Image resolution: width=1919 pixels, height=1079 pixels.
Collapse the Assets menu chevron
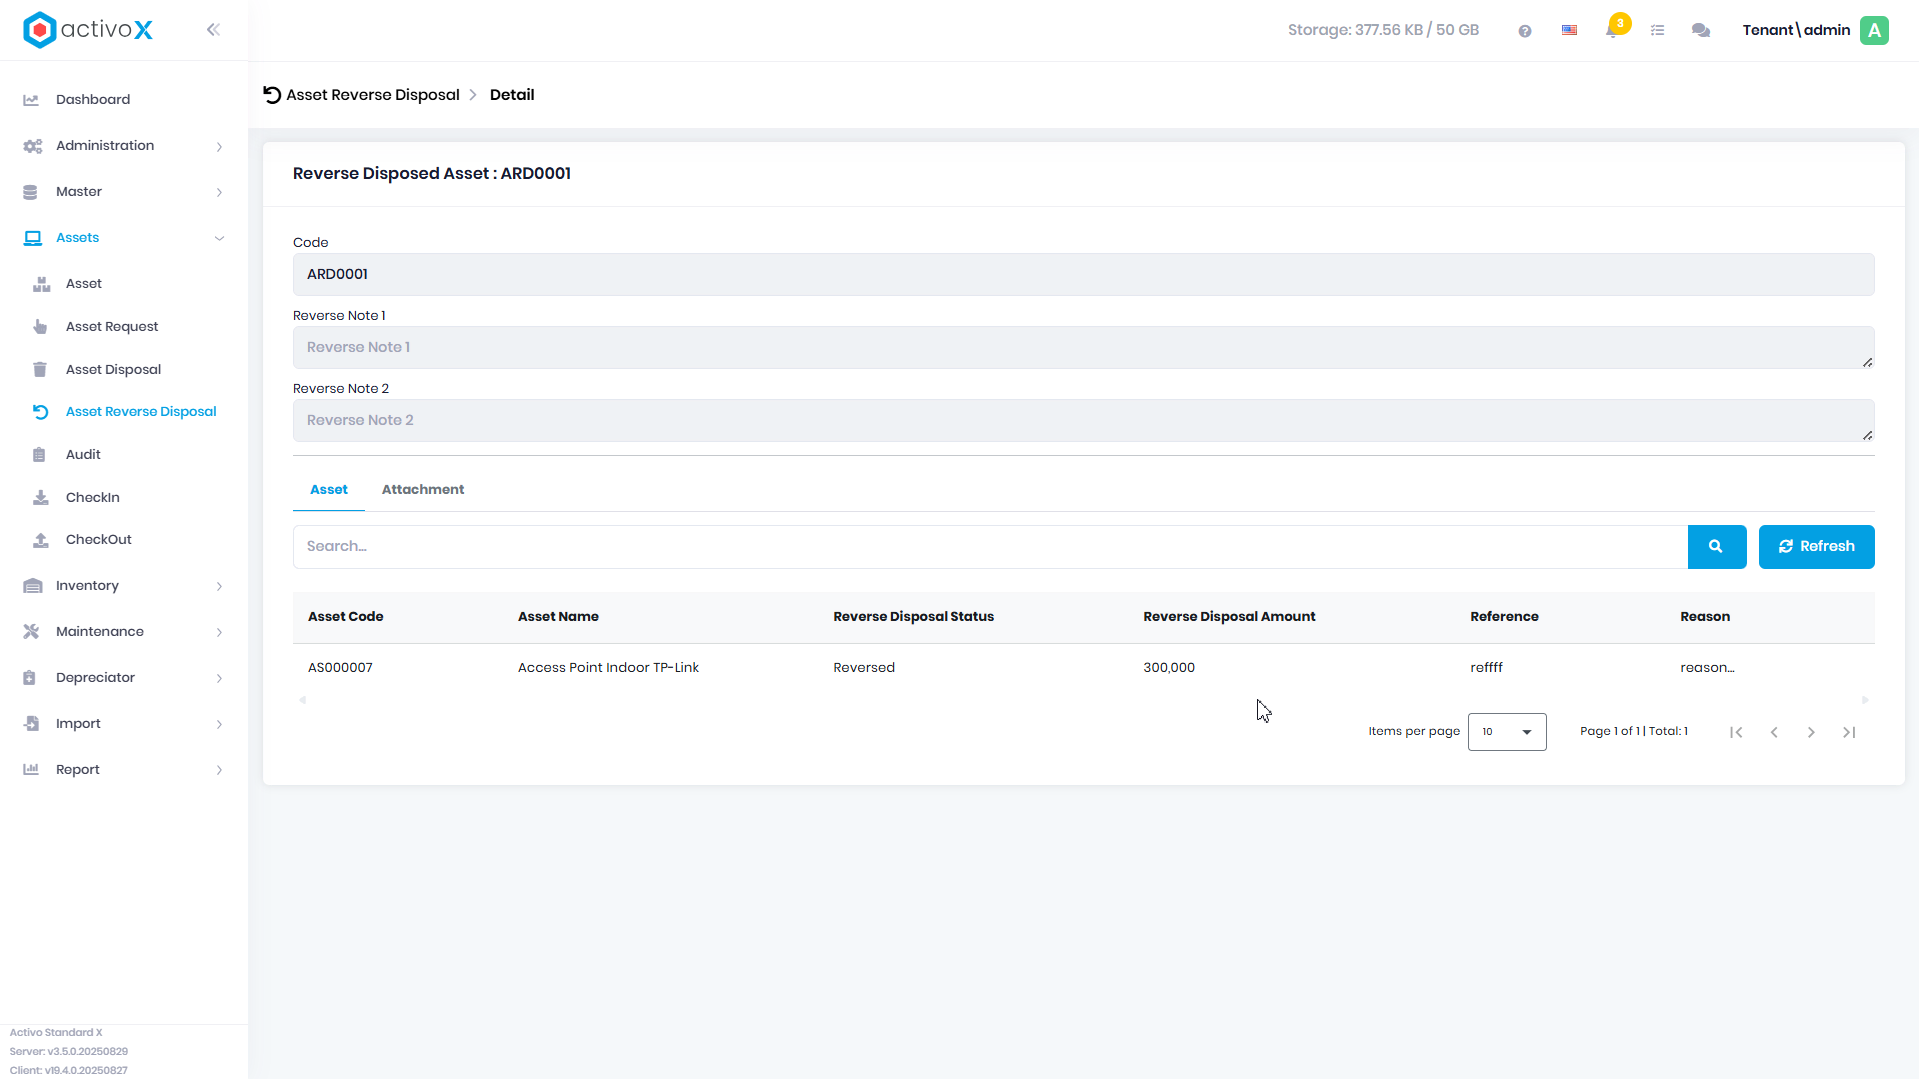click(219, 238)
